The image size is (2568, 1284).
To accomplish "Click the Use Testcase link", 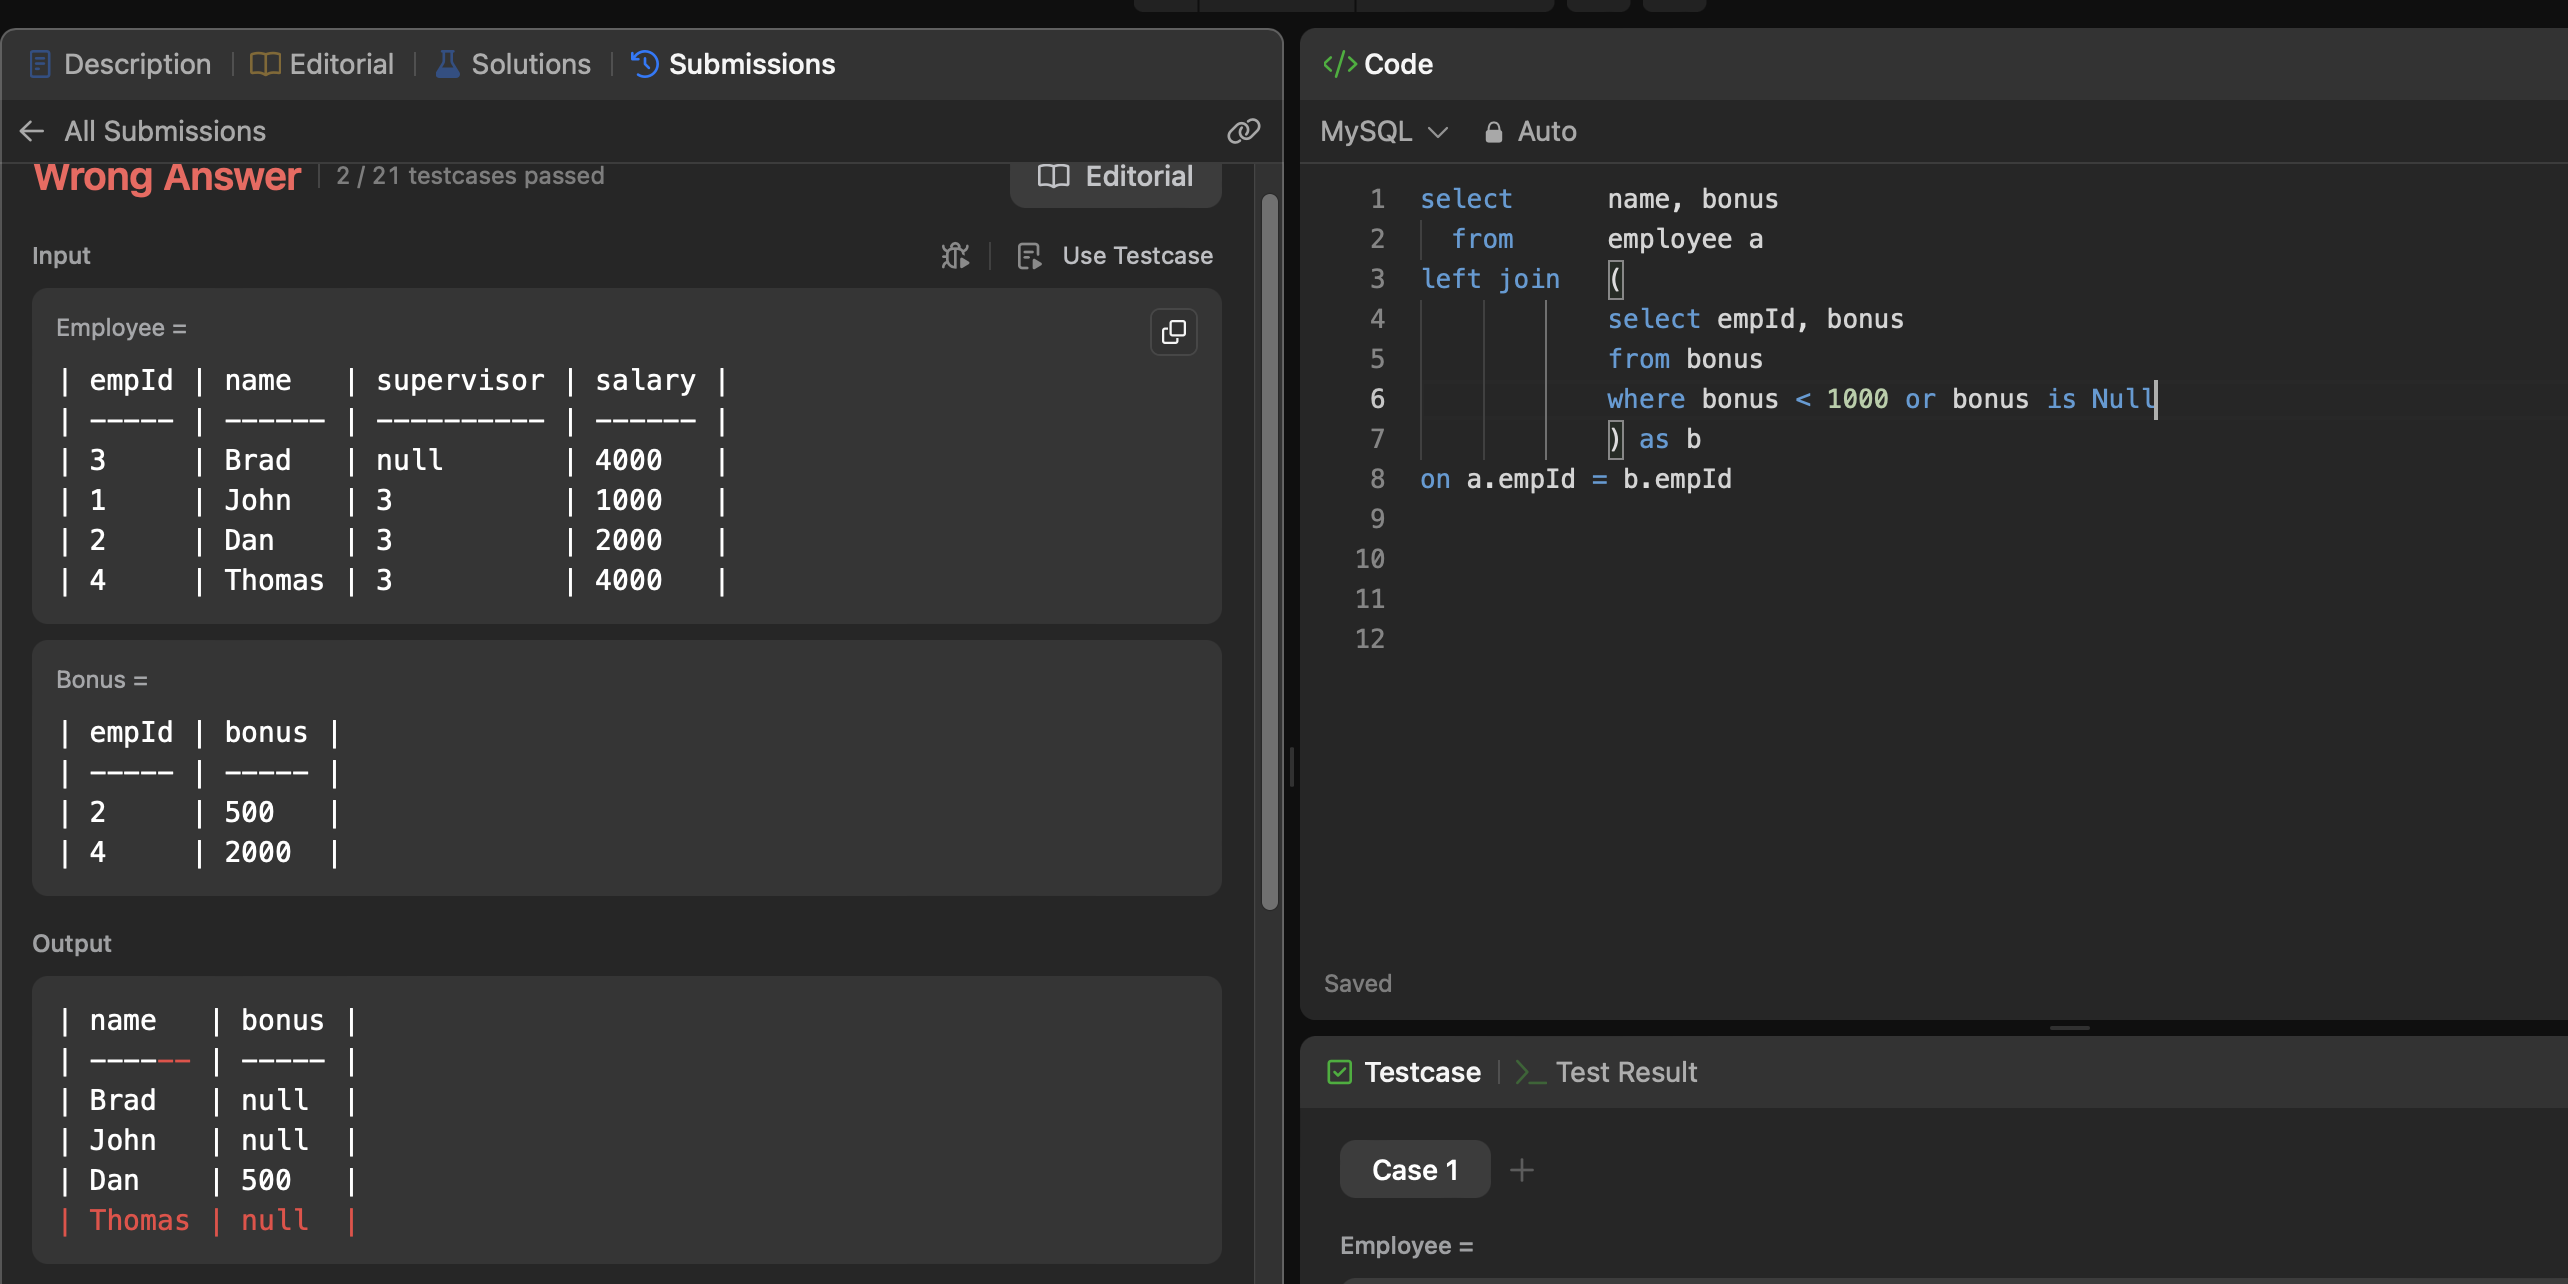I will [x=1137, y=256].
